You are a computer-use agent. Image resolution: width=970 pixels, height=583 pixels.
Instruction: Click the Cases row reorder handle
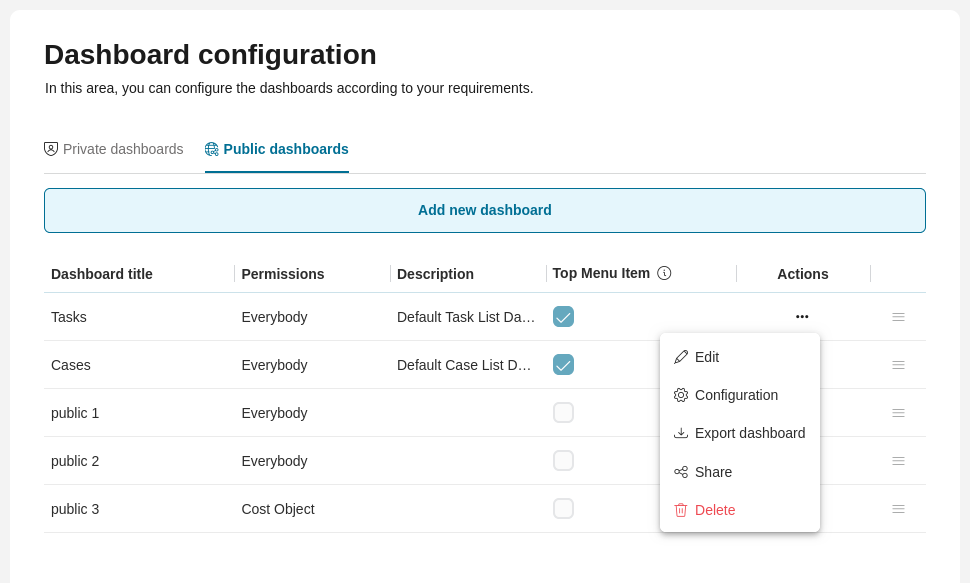pos(898,365)
